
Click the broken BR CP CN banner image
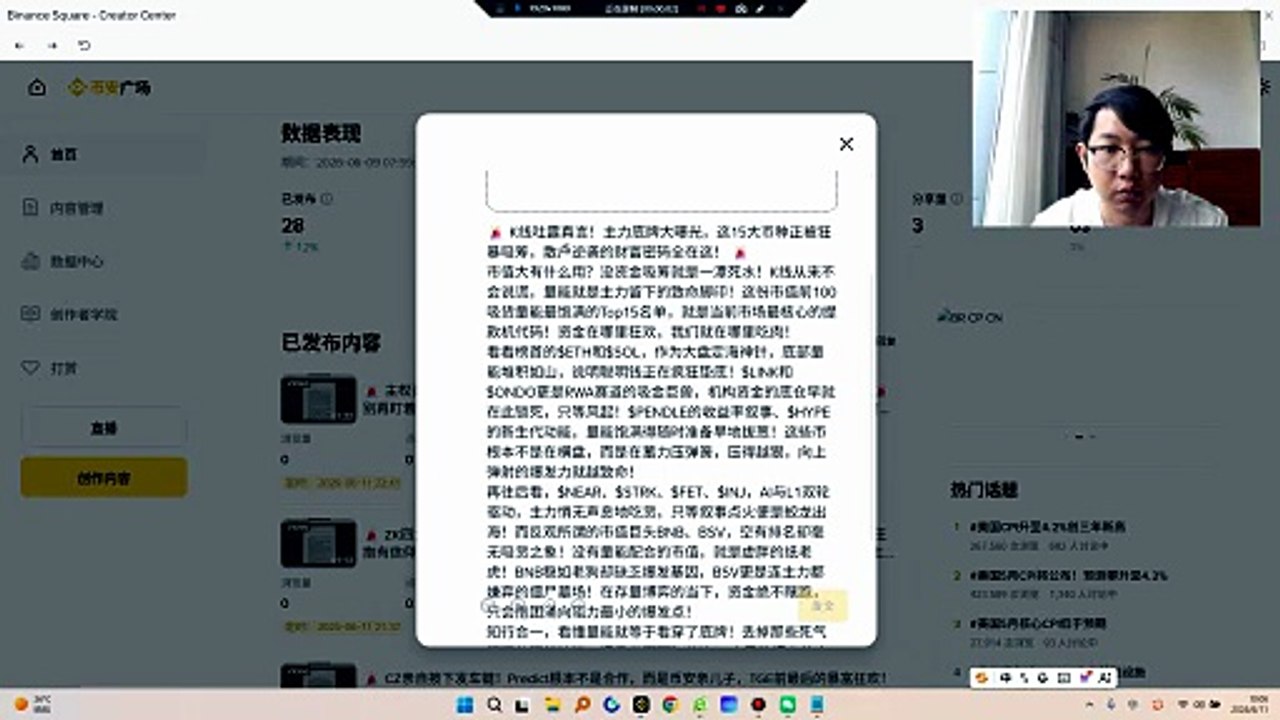(970, 317)
